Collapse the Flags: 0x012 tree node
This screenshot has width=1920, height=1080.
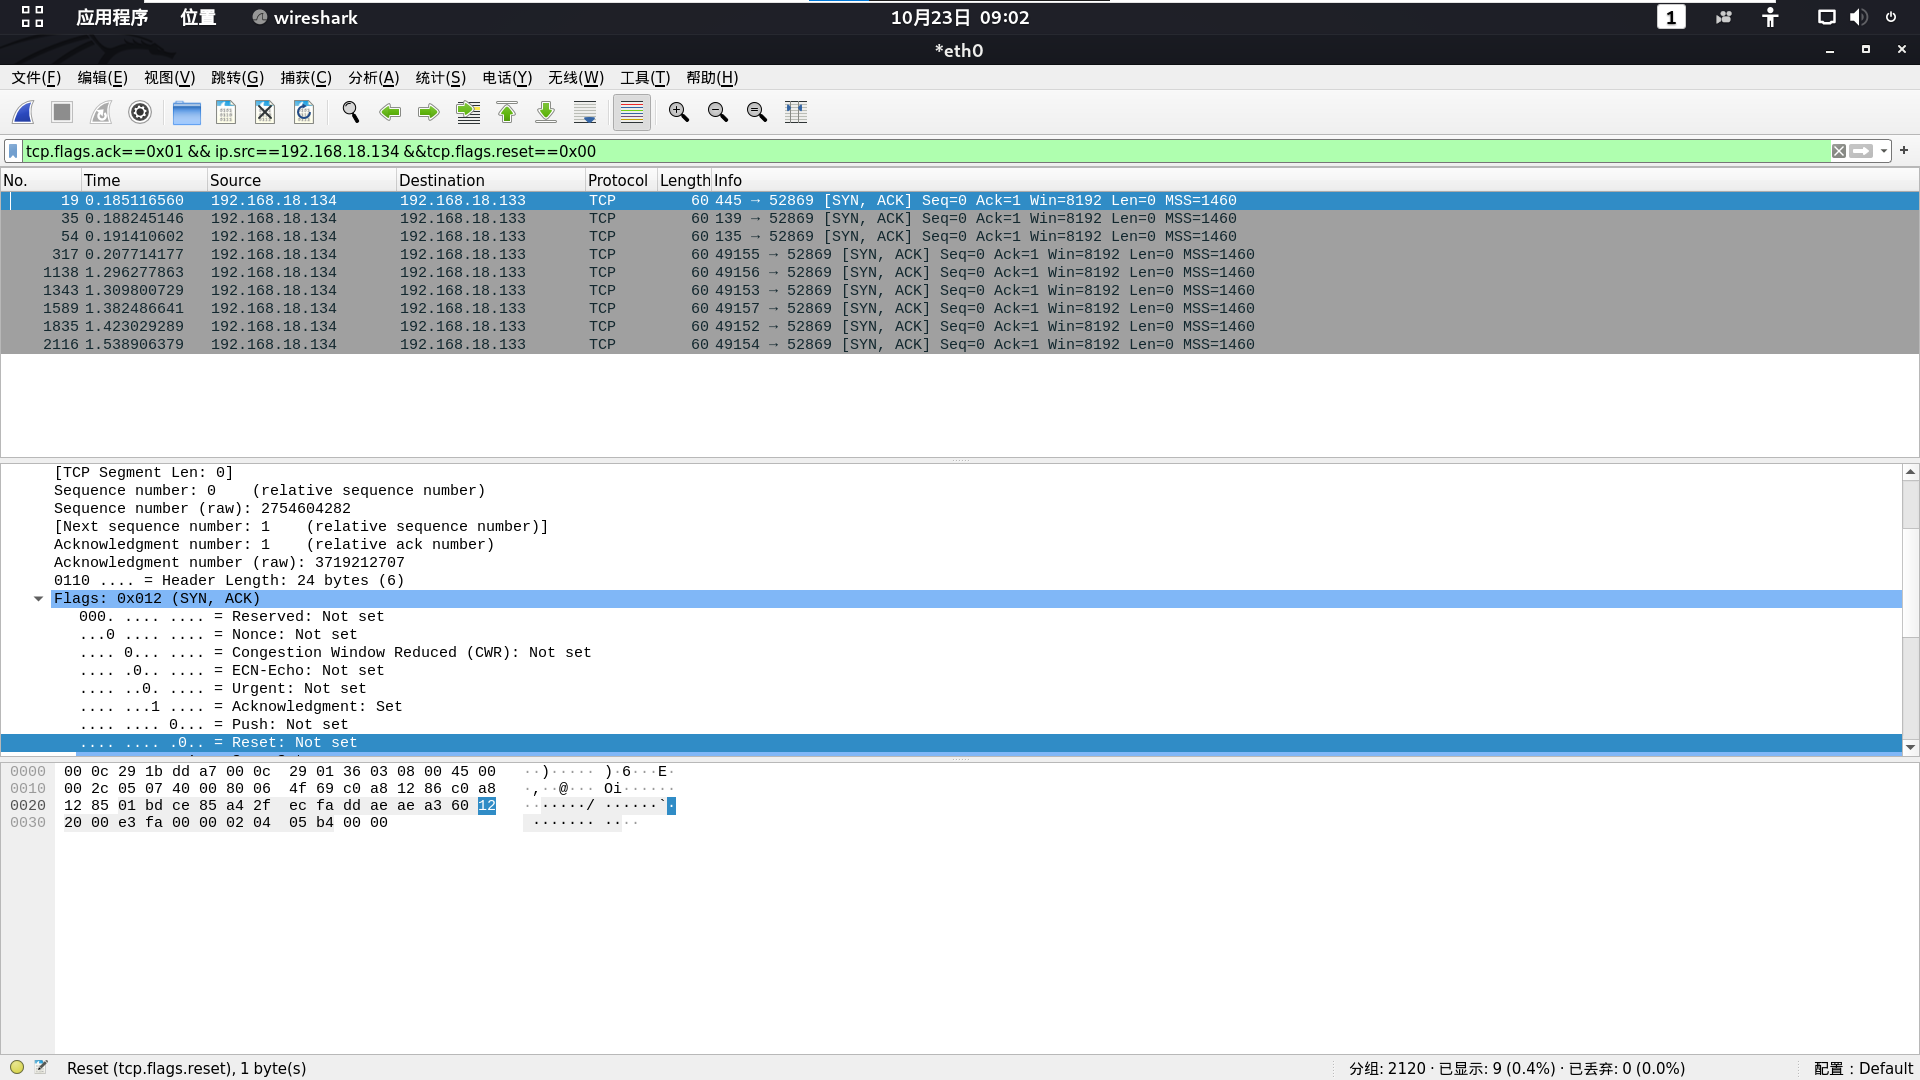click(38, 599)
